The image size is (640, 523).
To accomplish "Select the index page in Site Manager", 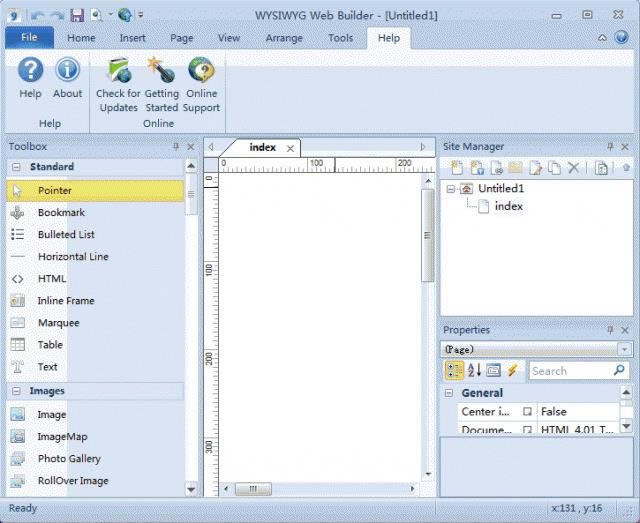I will point(508,206).
